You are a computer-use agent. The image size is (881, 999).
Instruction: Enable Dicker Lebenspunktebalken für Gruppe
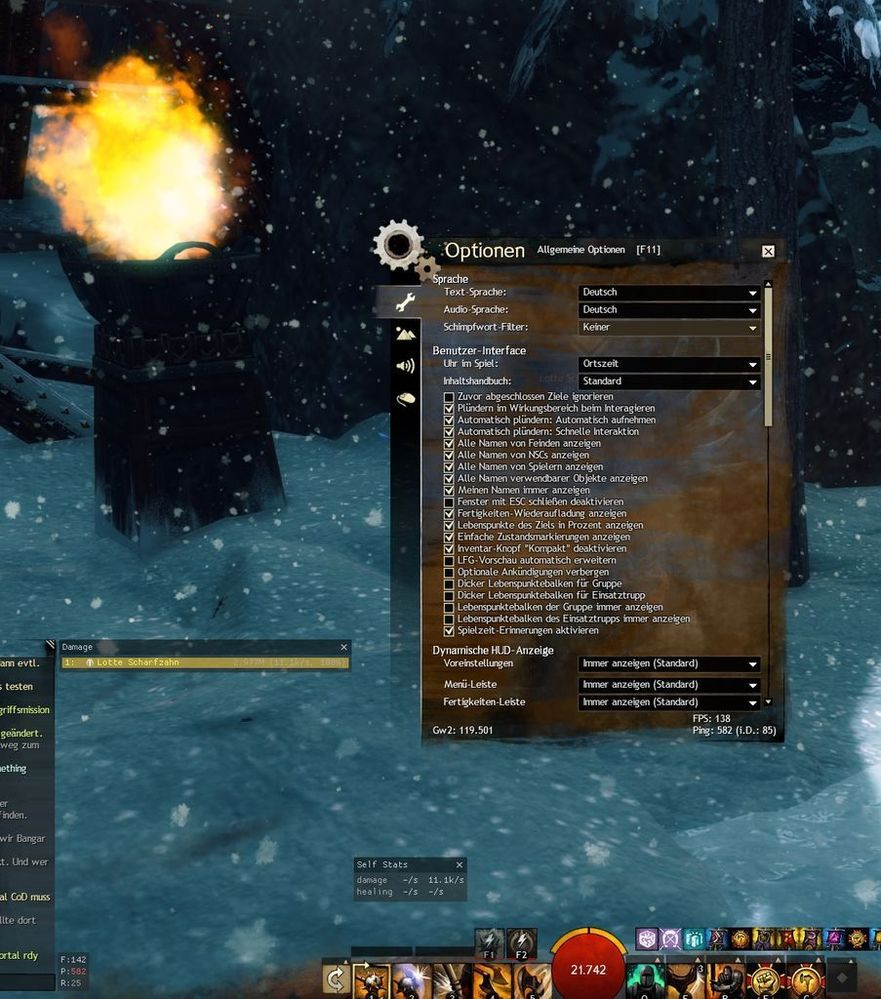[449, 584]
